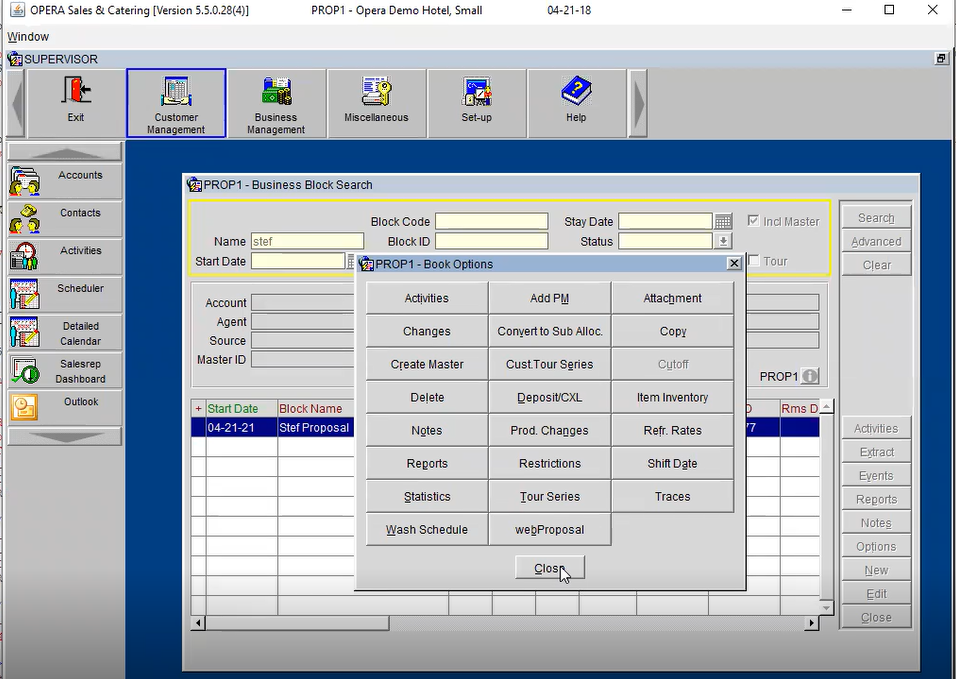956x679 pixels.
Task: Open the Status dropdown arrow
Action: (723, 241)
